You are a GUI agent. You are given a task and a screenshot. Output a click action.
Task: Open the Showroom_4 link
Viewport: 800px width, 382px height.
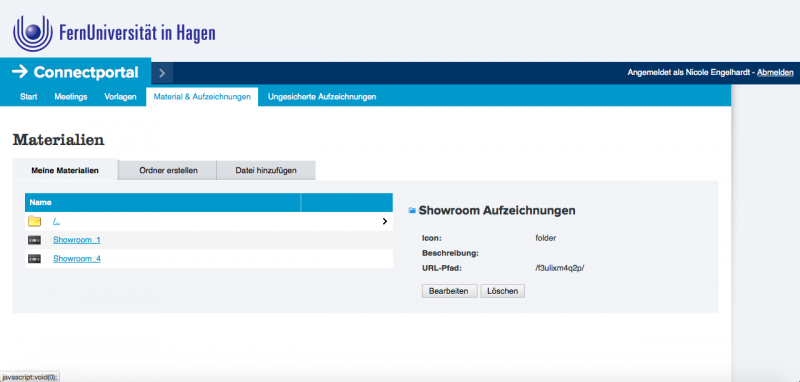point(77,259)
